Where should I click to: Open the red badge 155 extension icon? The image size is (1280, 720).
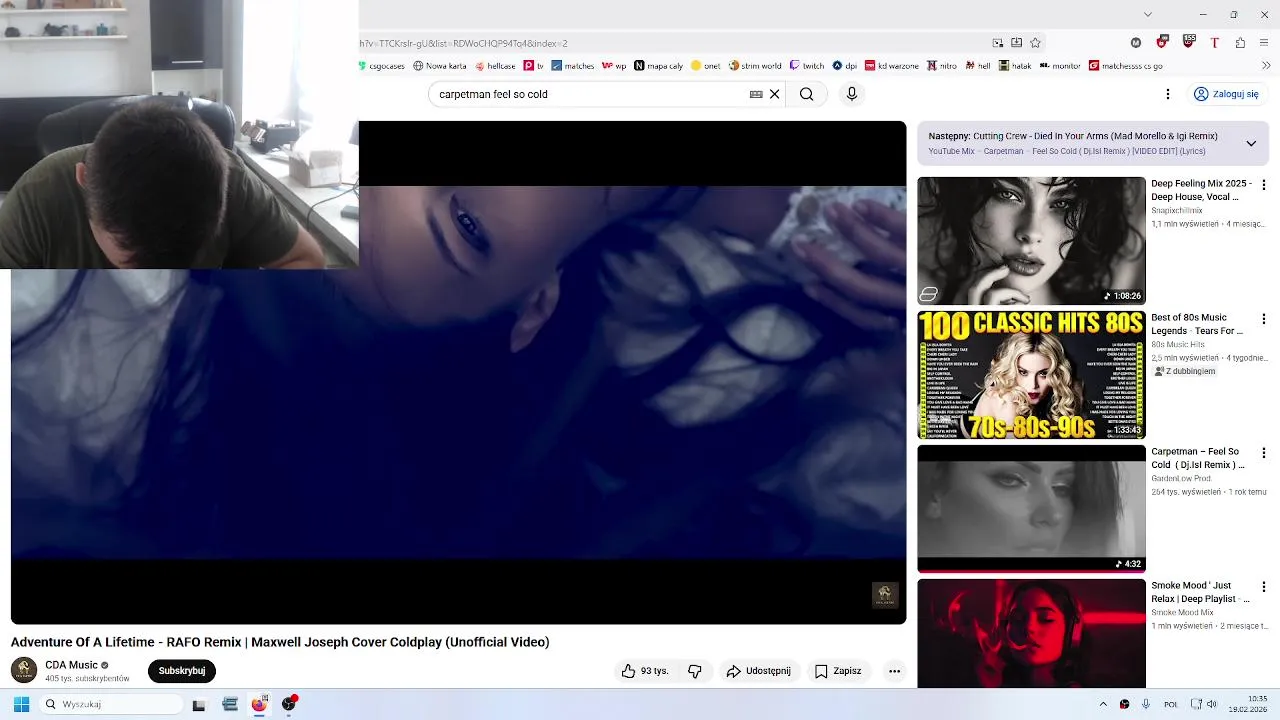click(1188, 42)
